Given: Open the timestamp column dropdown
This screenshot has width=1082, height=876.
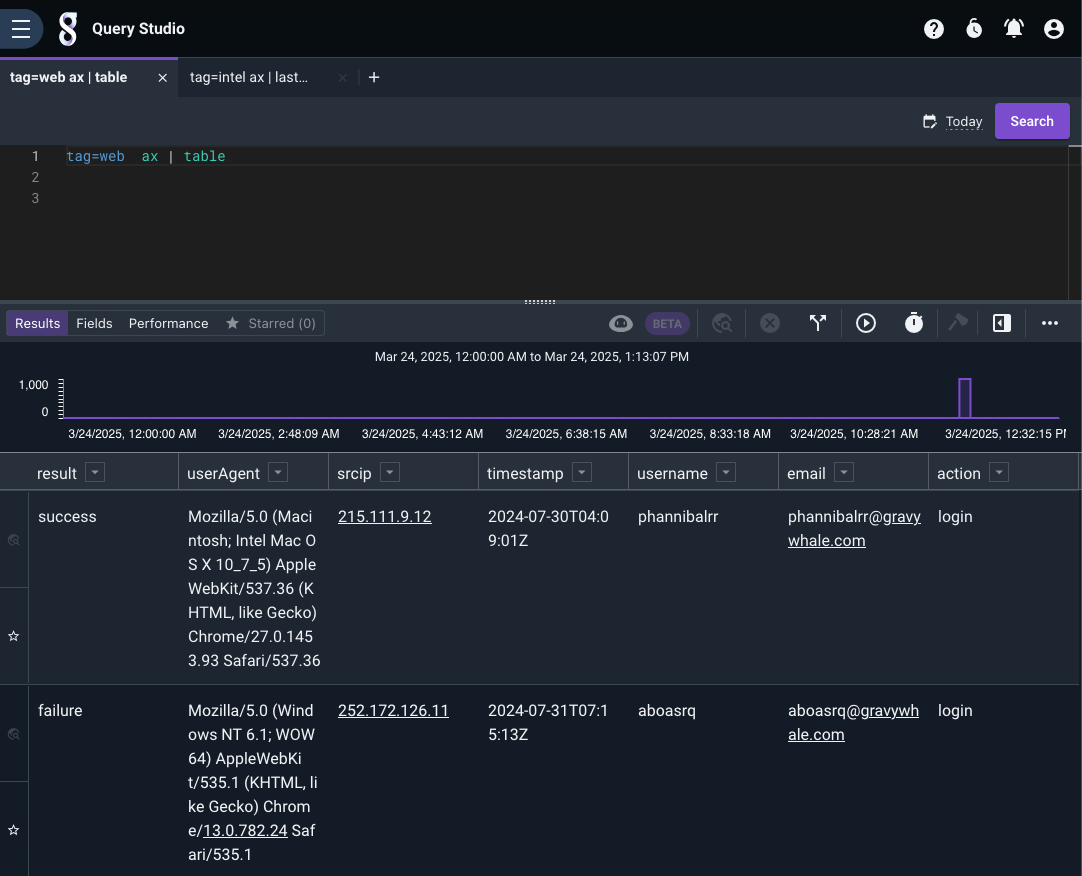Looking at the screenshot, I should point(582,472).
